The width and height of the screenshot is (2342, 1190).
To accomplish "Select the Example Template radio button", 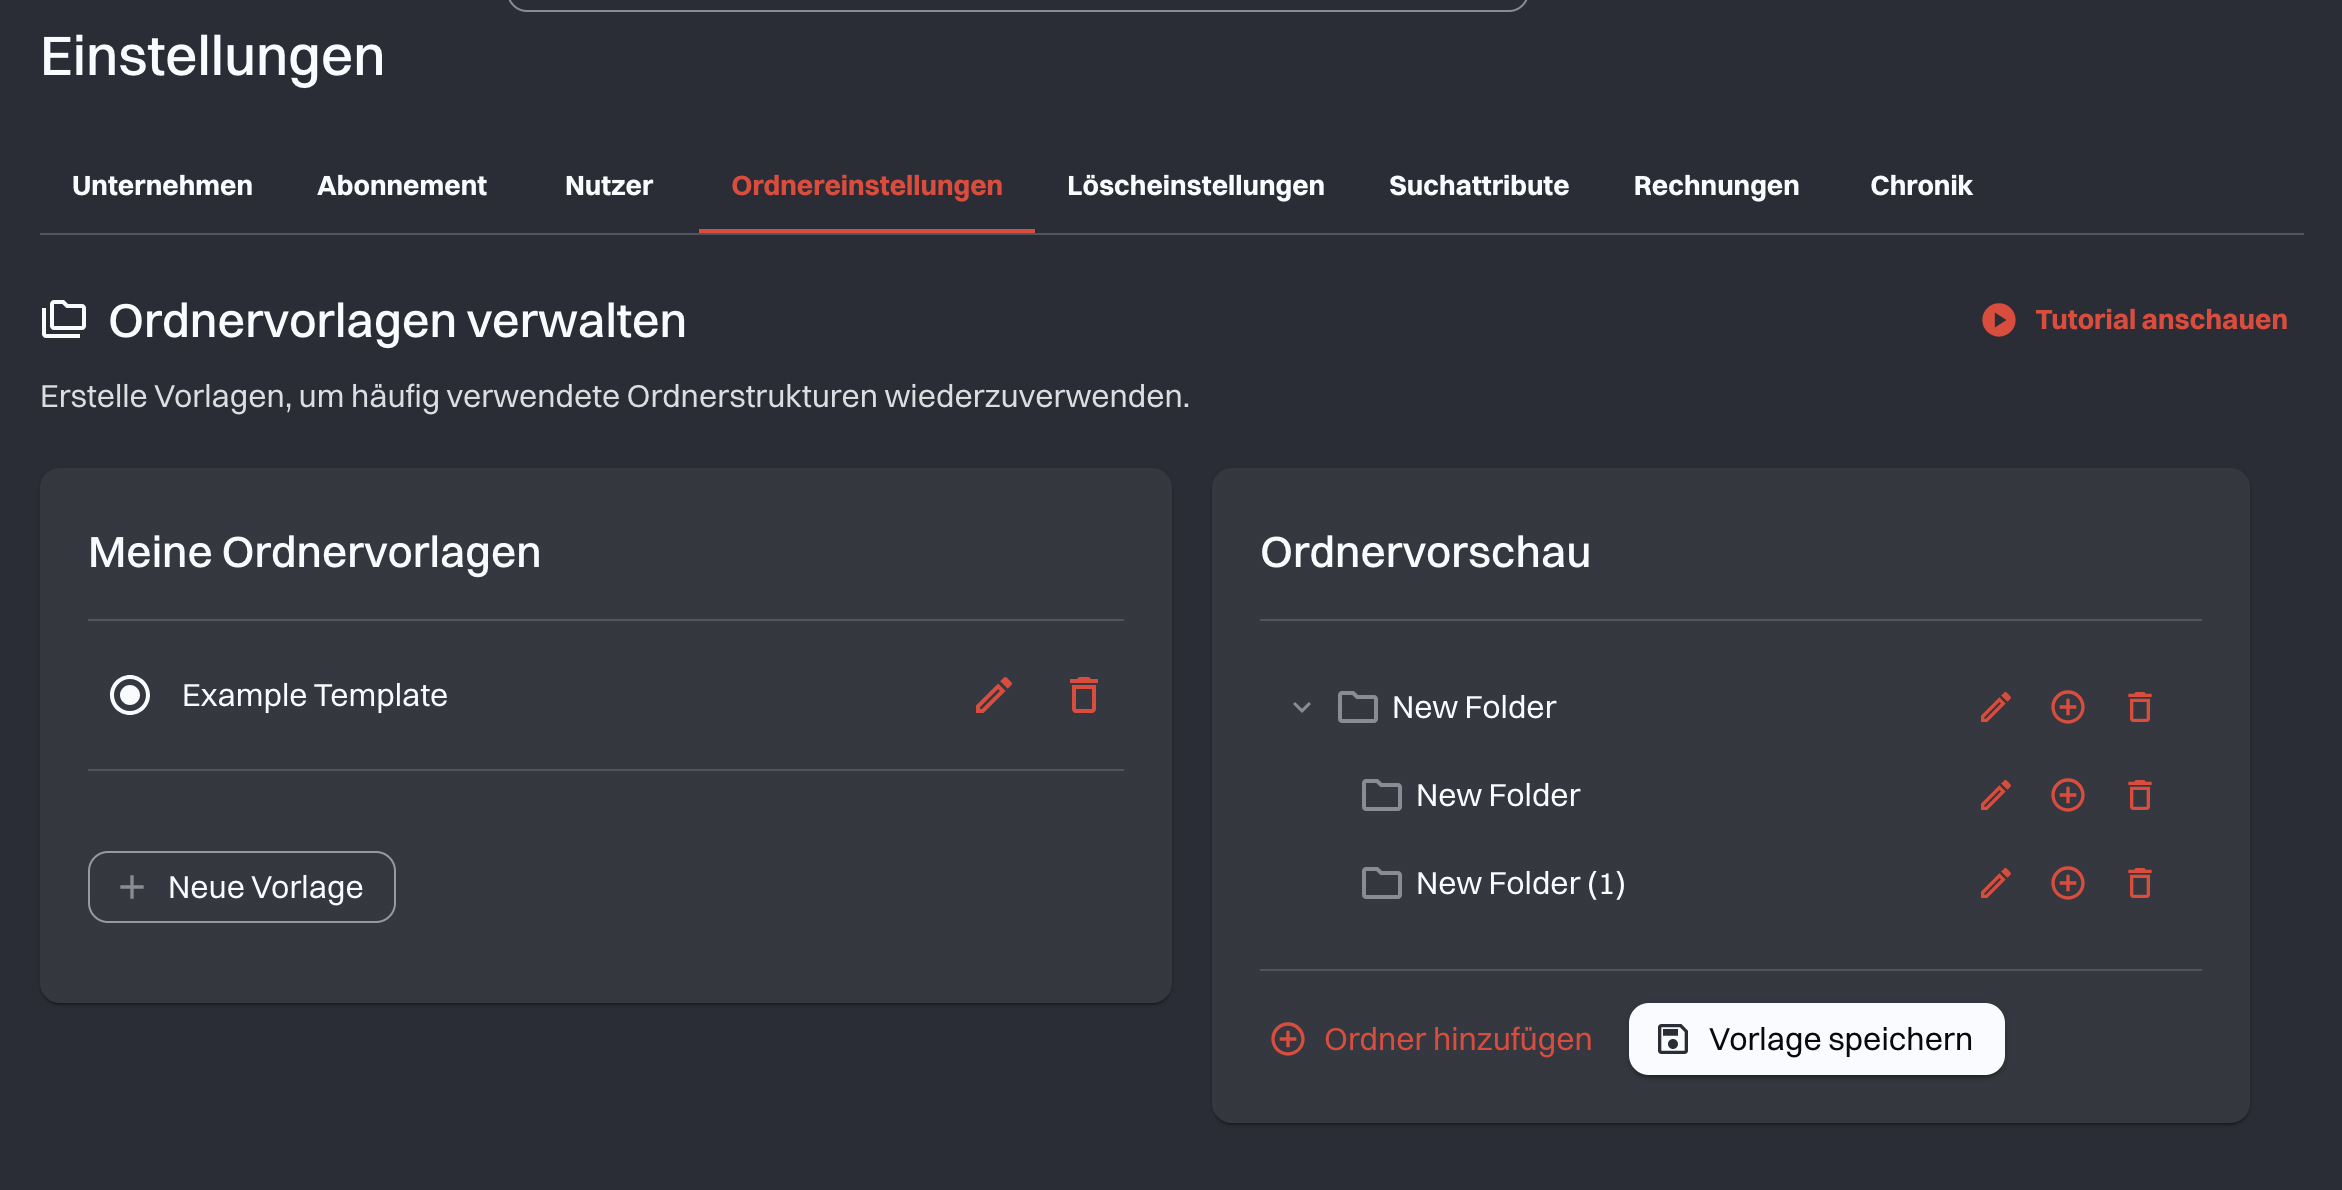I will click(130, 695).
